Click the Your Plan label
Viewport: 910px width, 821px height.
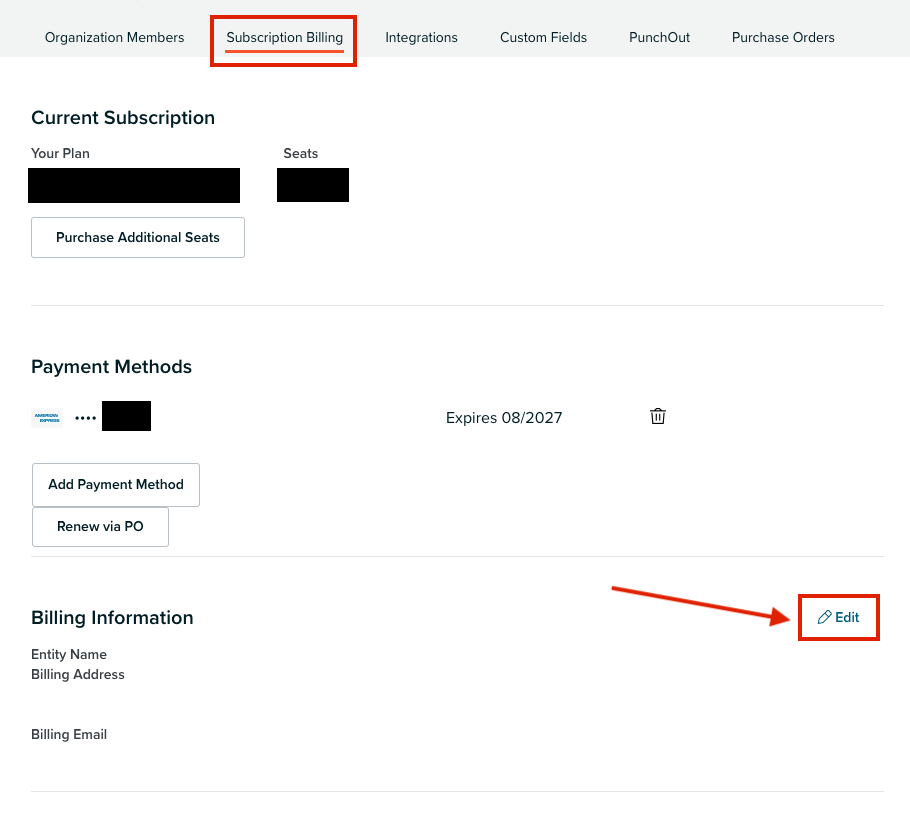pos(60,153)
